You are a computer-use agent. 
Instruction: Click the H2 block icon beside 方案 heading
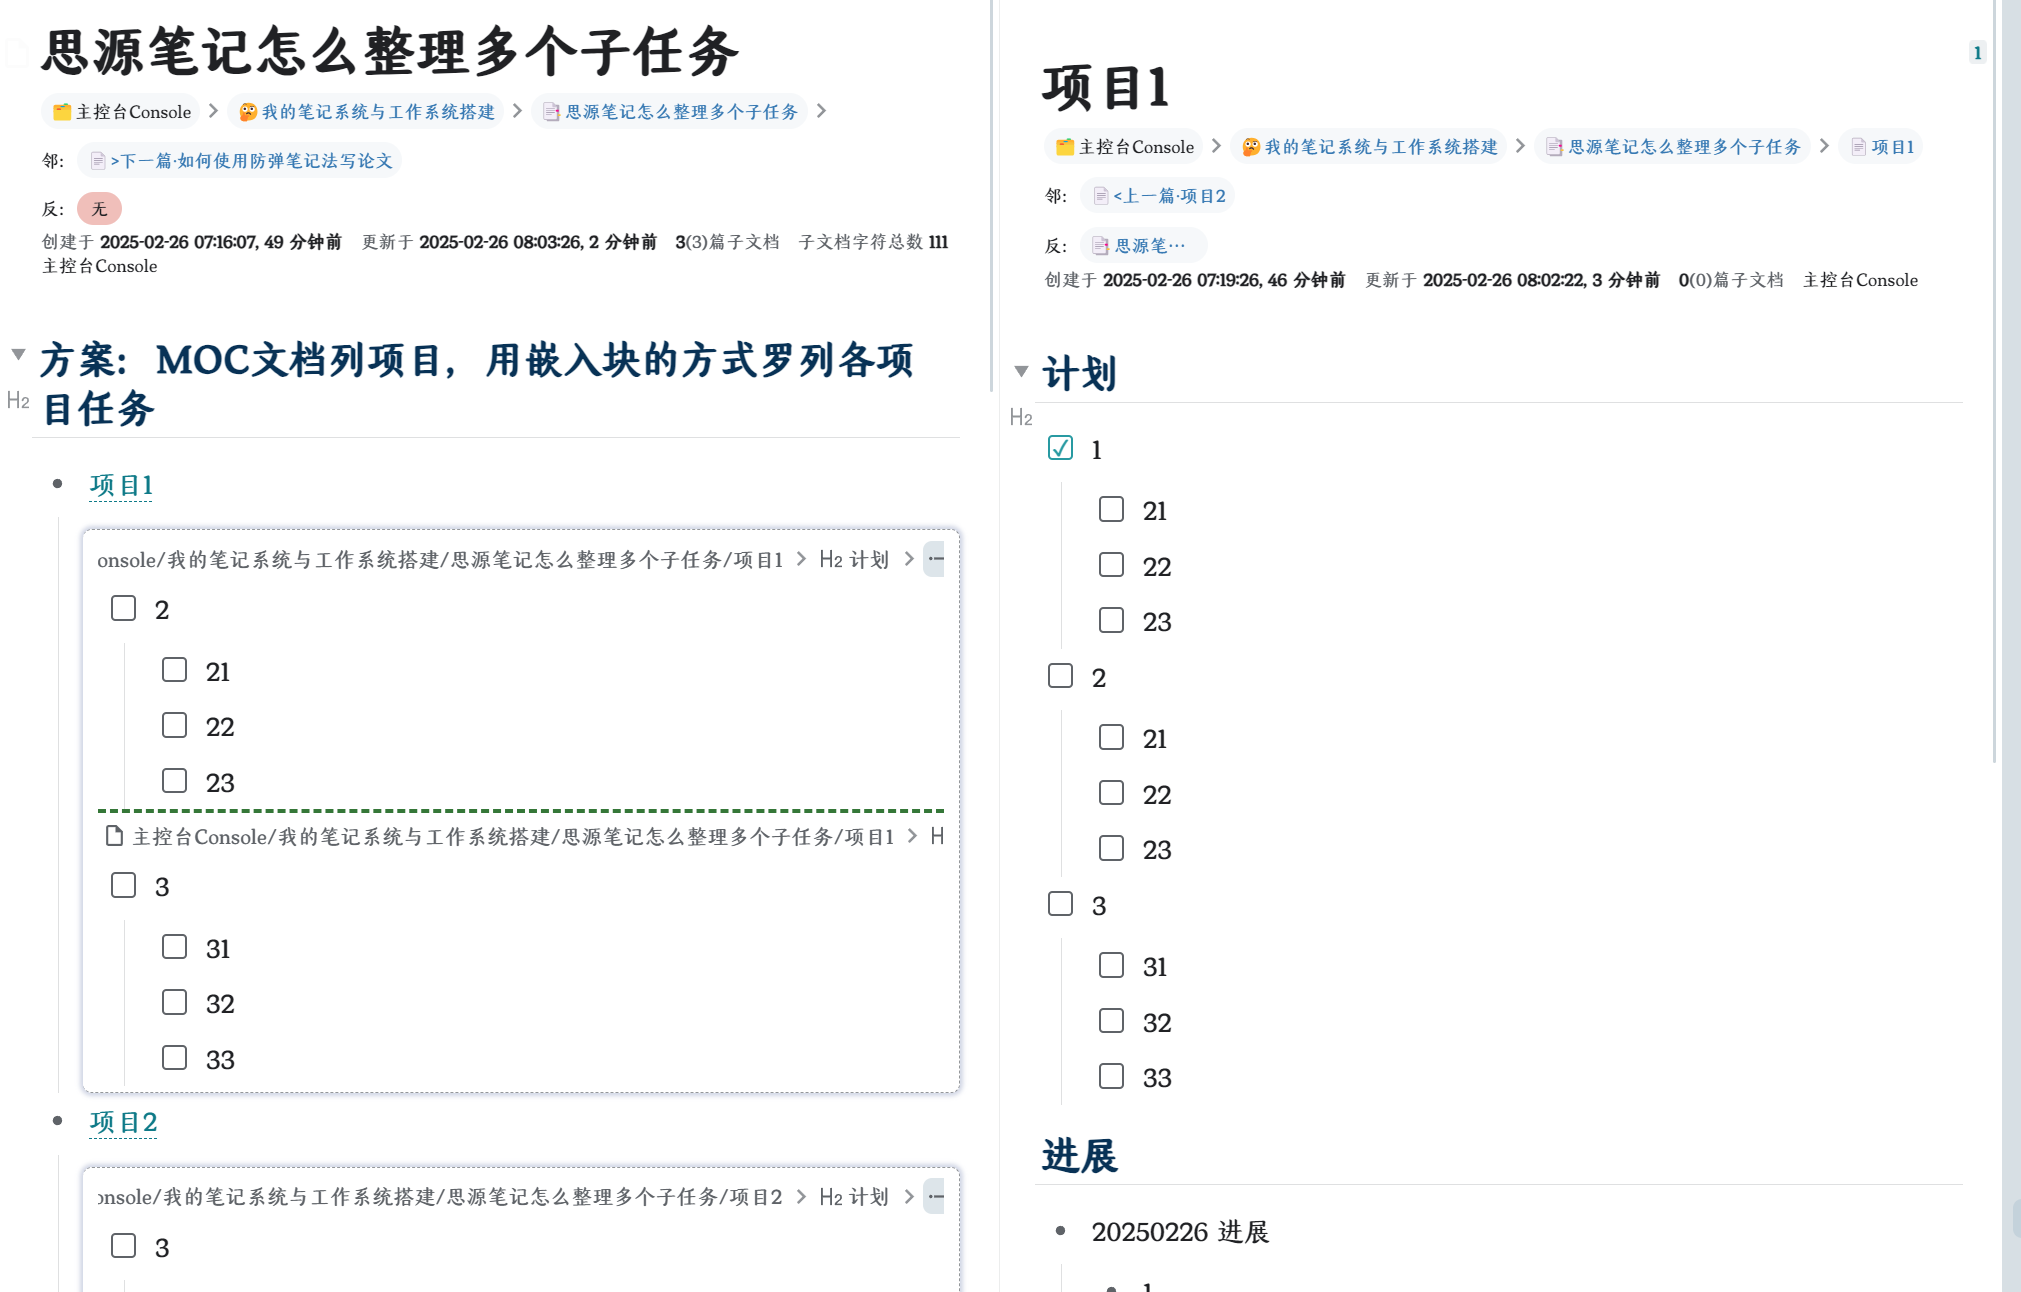pos(18,401)
